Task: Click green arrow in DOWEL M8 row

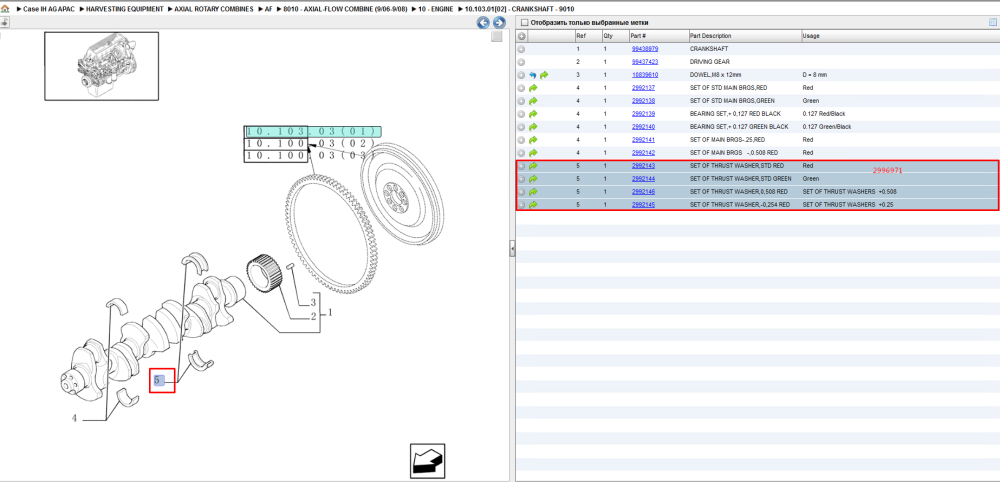Action: [544, 75]
